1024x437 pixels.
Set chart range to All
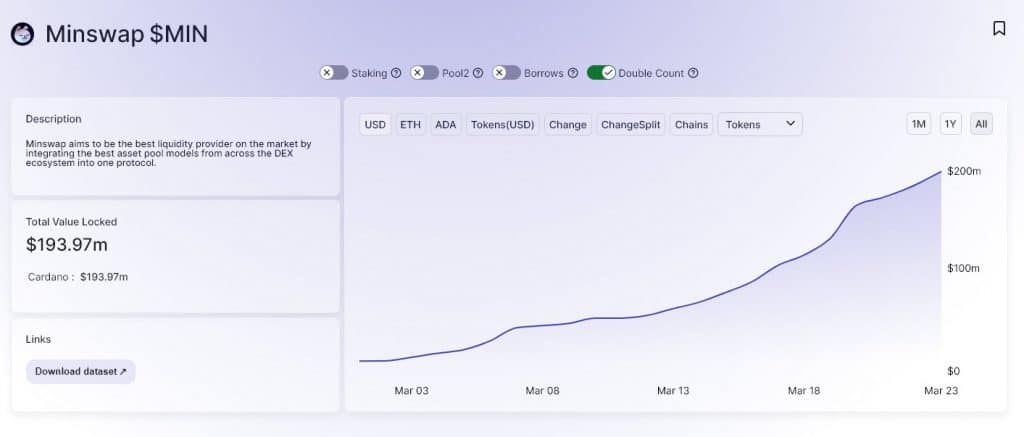[x=982, y=124]
